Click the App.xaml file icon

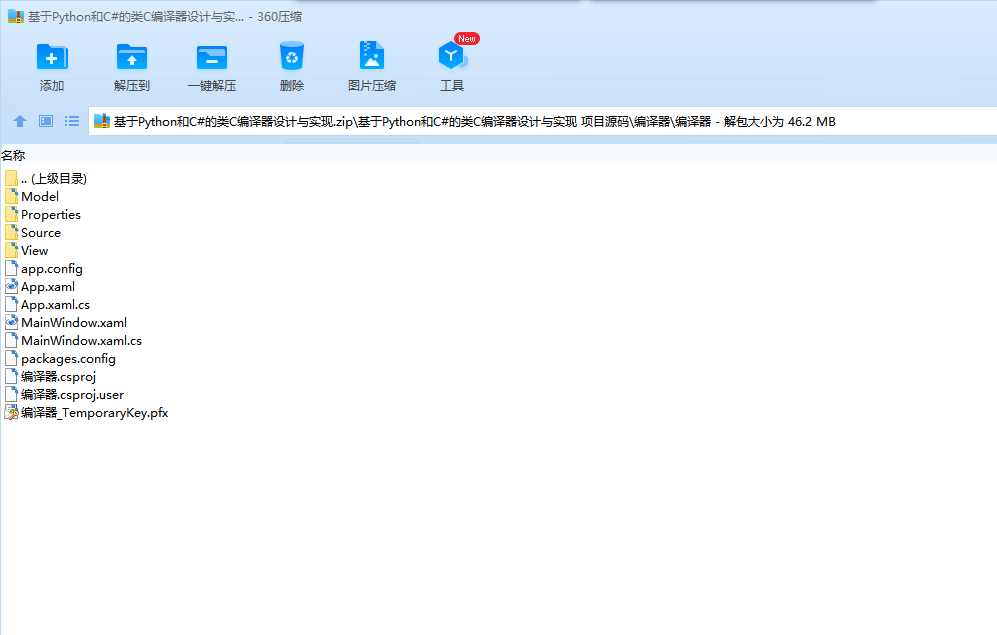click(11, 287)
